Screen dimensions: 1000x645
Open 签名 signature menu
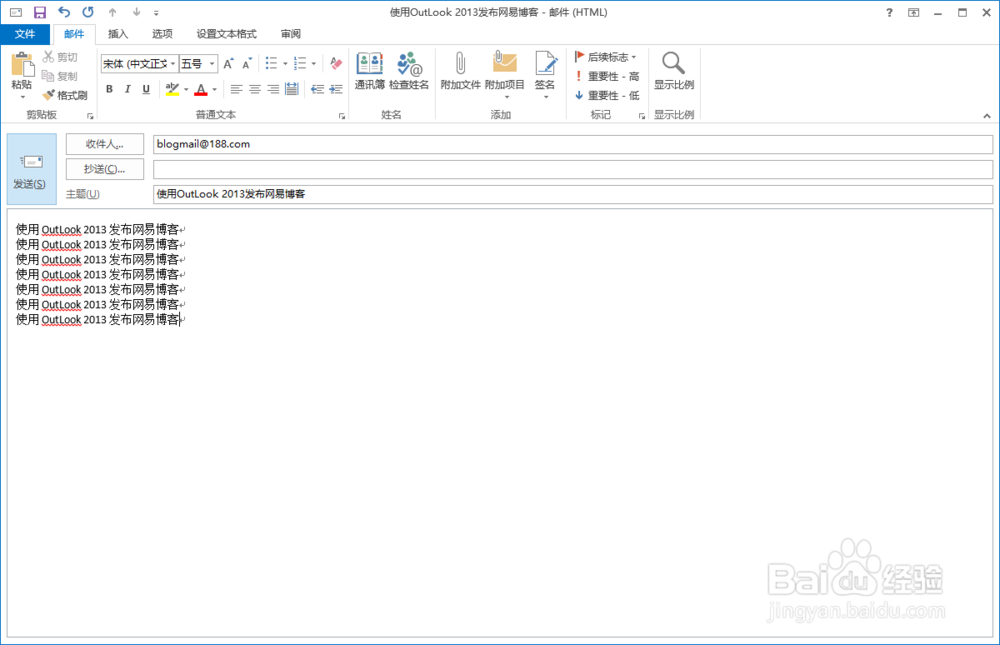tap(545, 75)
